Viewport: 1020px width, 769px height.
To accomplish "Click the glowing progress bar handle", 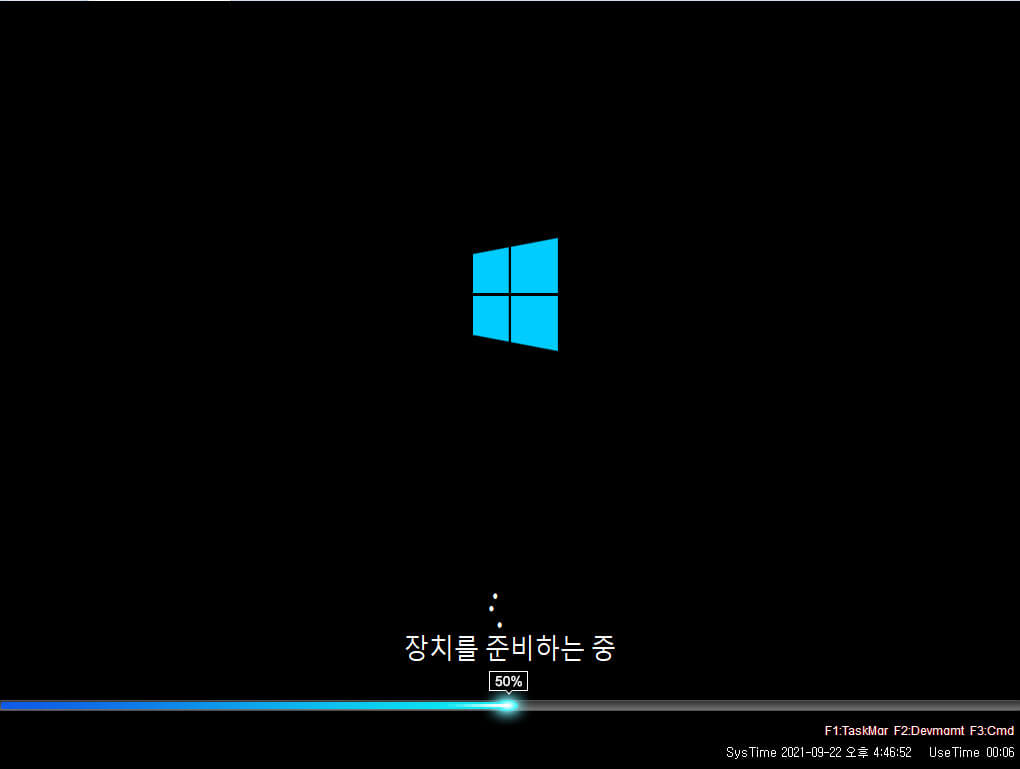I will pyautogui.click(x=508, y=705).
